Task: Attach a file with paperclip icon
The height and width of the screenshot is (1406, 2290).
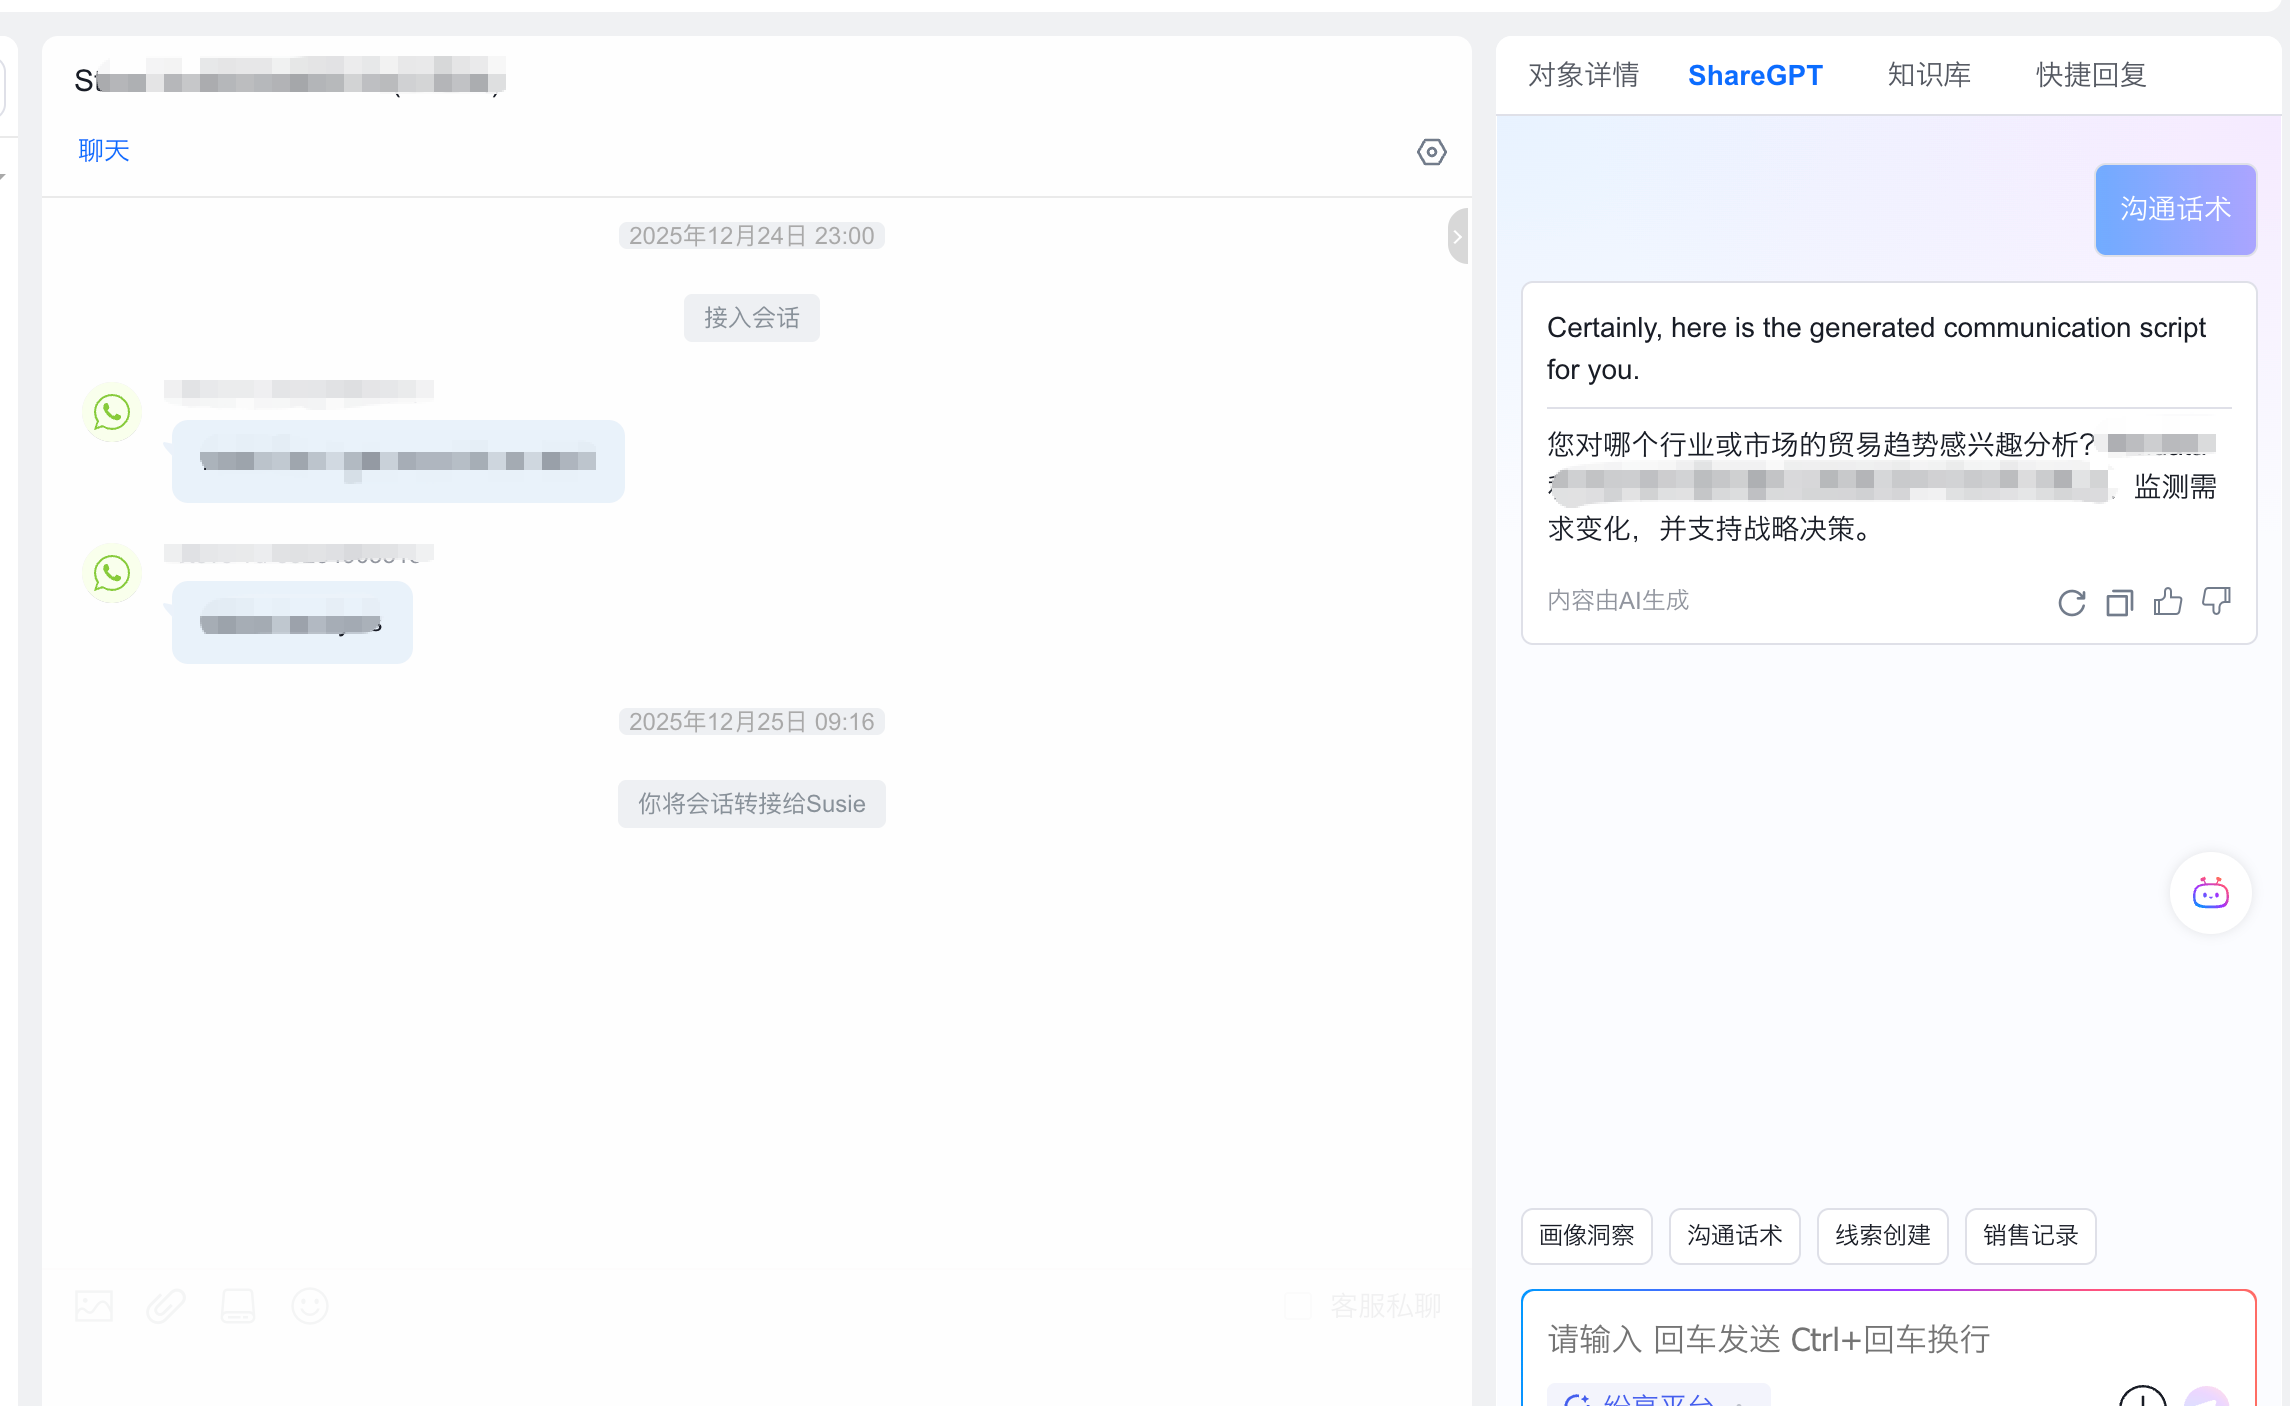Action: (x=166, y=1306)
